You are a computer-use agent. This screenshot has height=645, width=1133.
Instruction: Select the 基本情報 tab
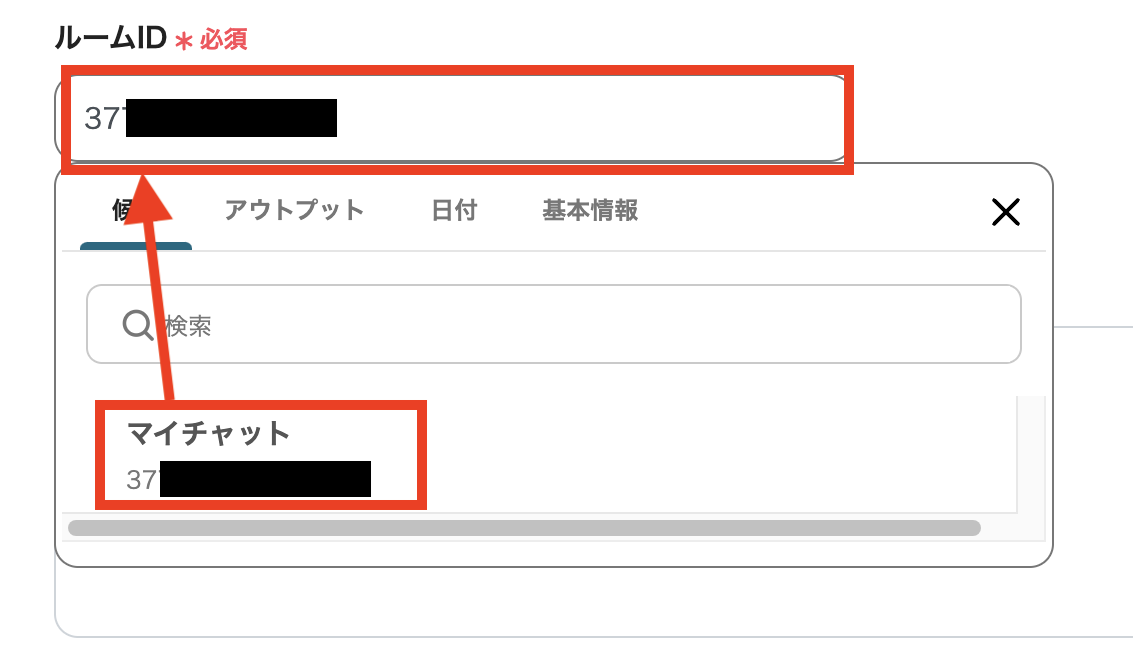(x=590, y=210)
